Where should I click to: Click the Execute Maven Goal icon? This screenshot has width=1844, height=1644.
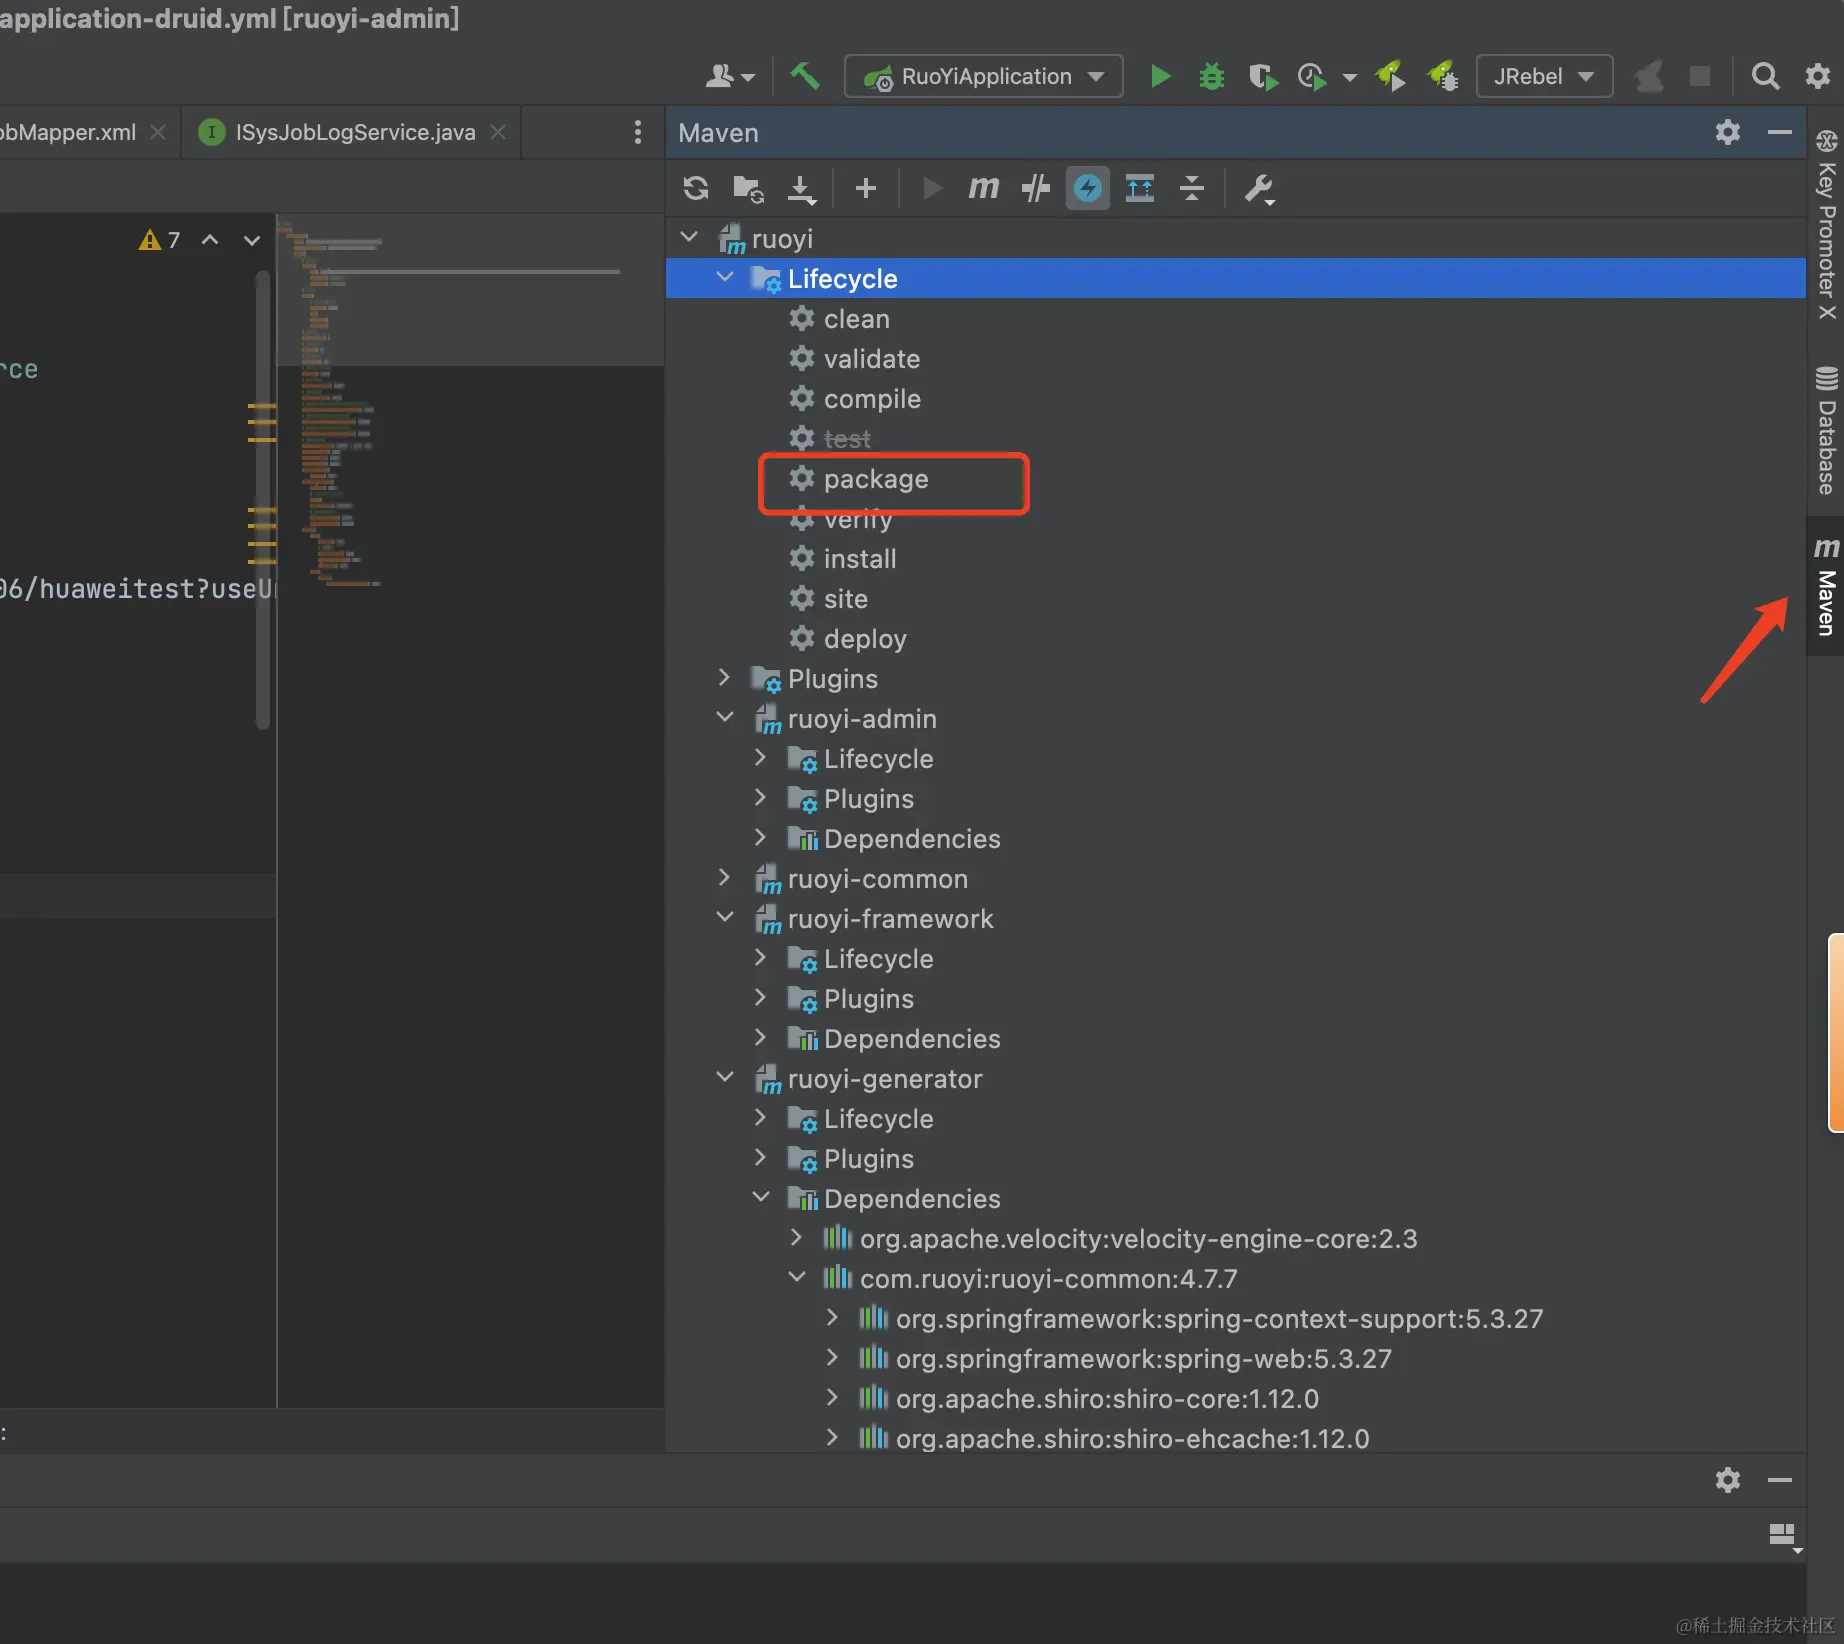(983, 188)
